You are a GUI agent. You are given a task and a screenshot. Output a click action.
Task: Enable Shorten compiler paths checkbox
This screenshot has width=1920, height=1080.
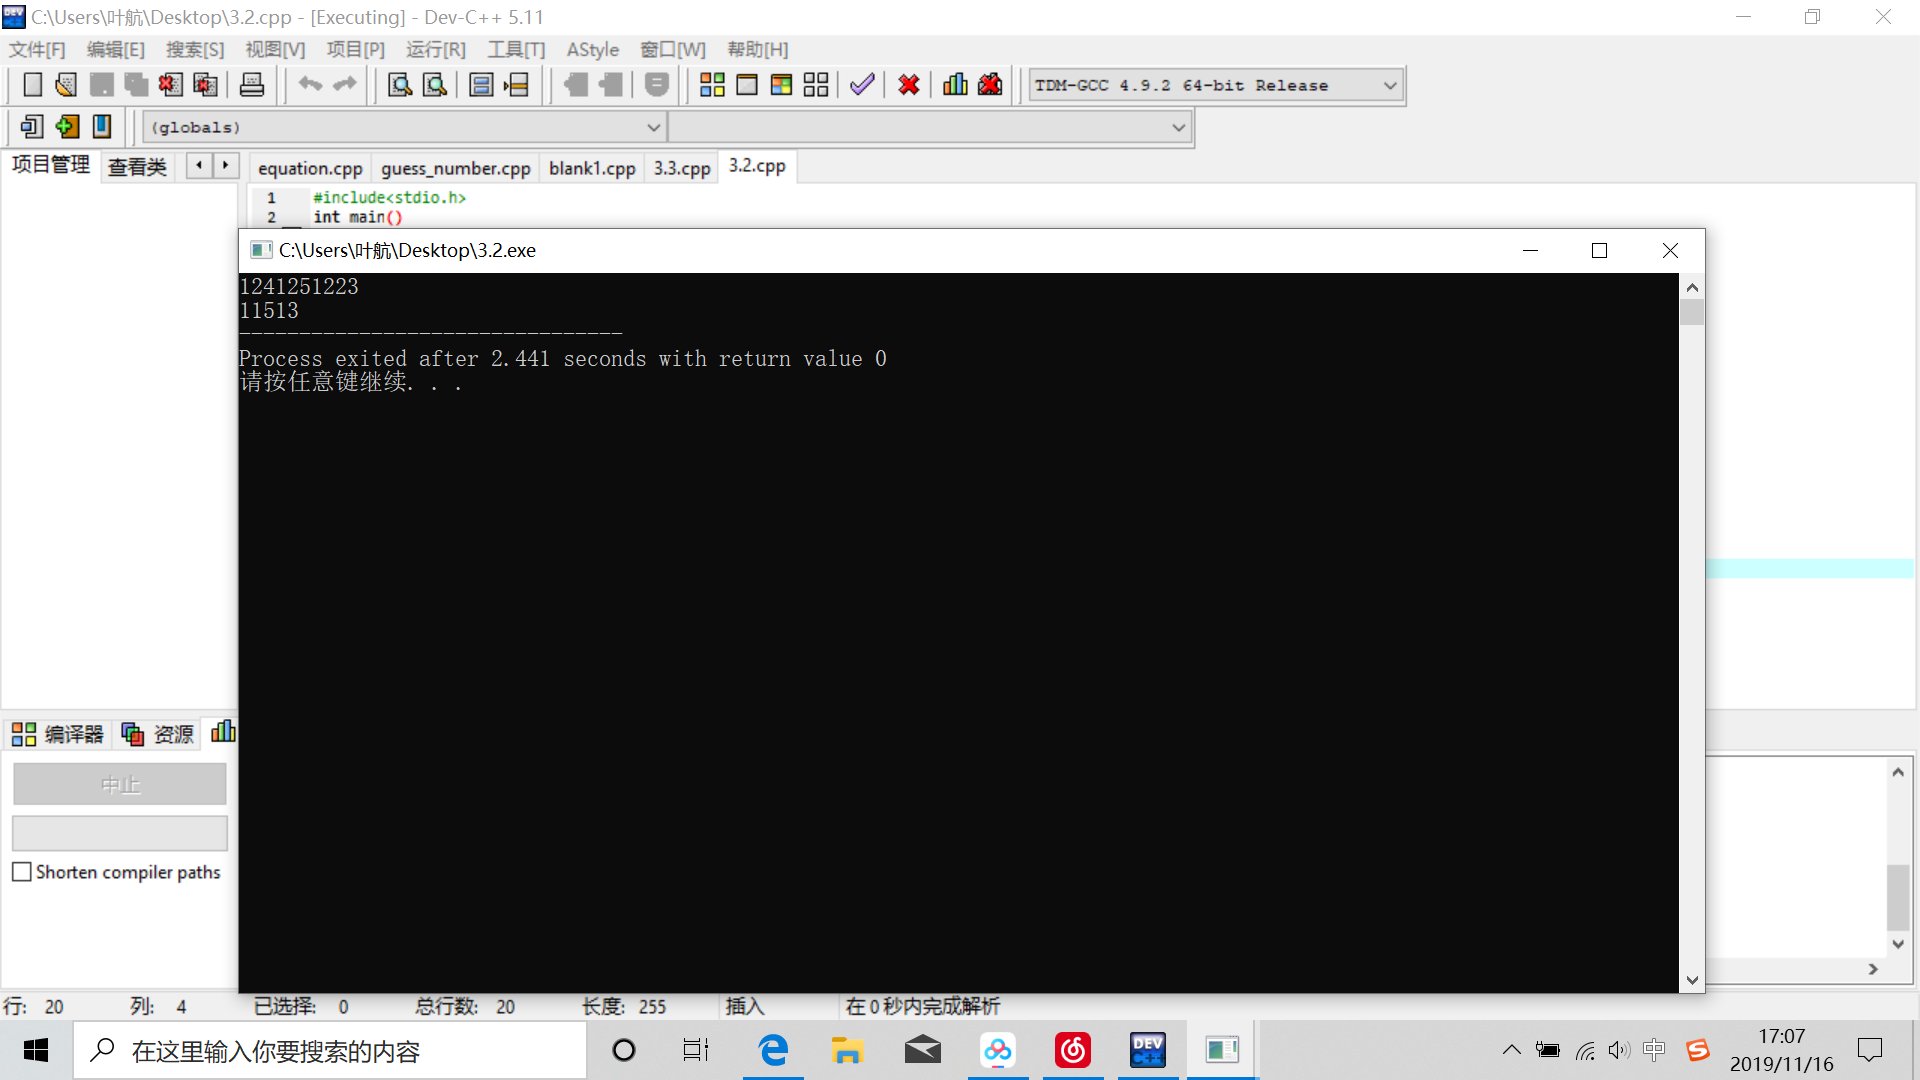tap(22, 872)
